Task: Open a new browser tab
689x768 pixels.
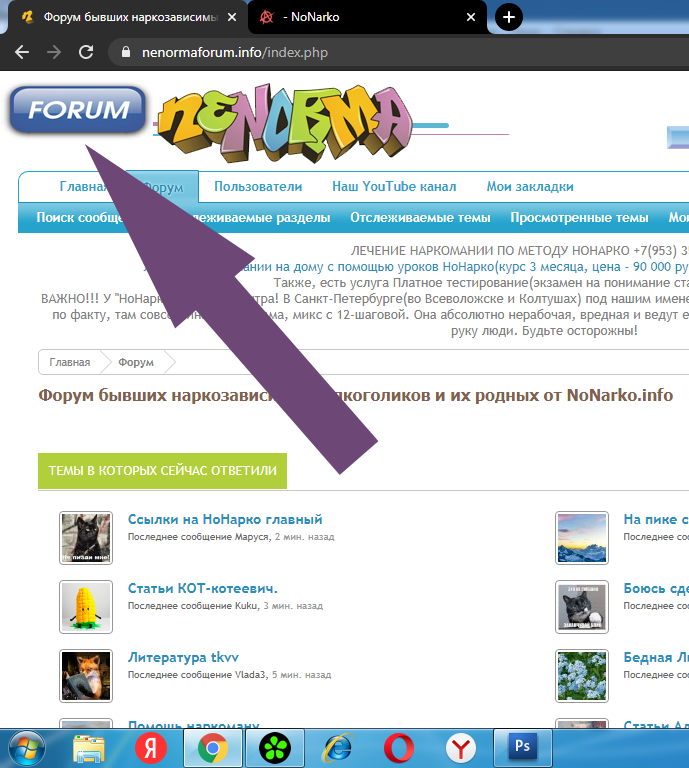Action: pyautogui.click(x=509, y=17)
